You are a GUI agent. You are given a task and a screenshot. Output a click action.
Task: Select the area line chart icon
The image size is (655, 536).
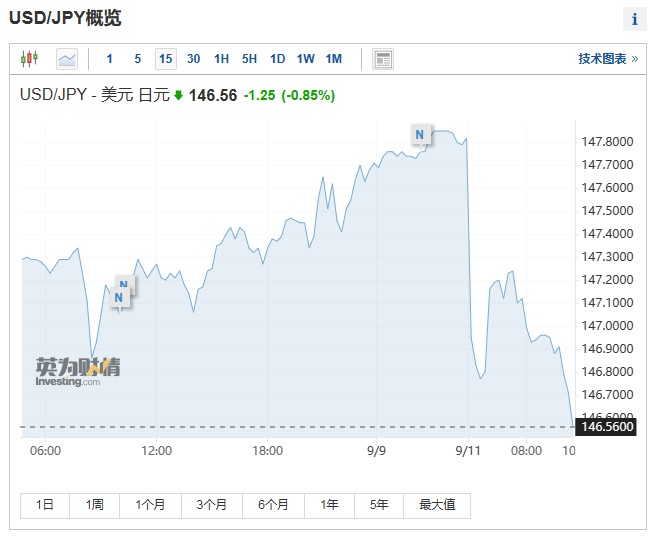[67, 59]
